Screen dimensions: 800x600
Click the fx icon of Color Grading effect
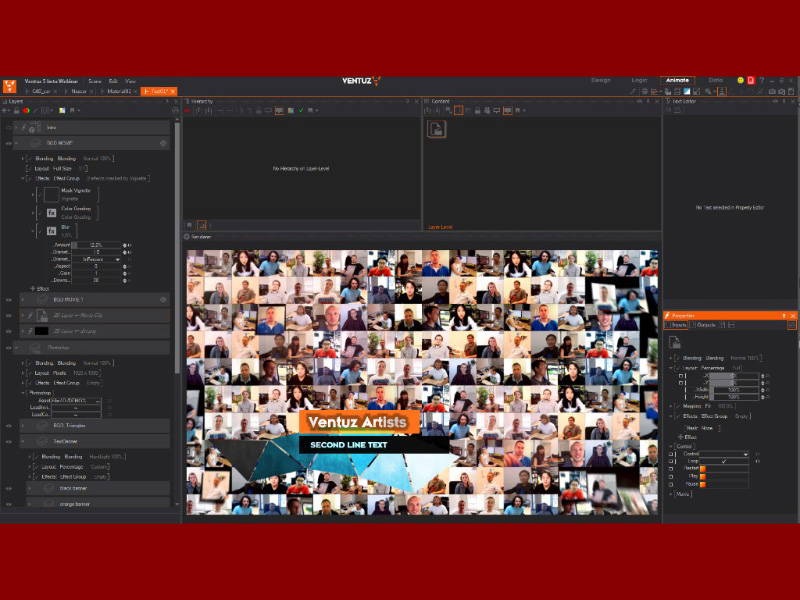click(52, 213)
